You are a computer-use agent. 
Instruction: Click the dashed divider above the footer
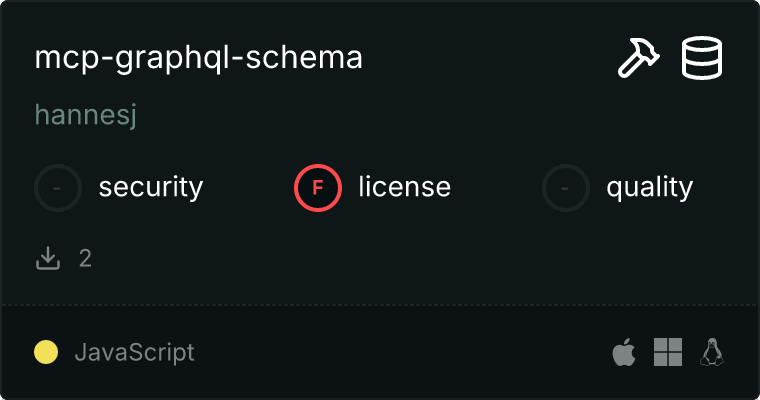[x=380, y=304]
